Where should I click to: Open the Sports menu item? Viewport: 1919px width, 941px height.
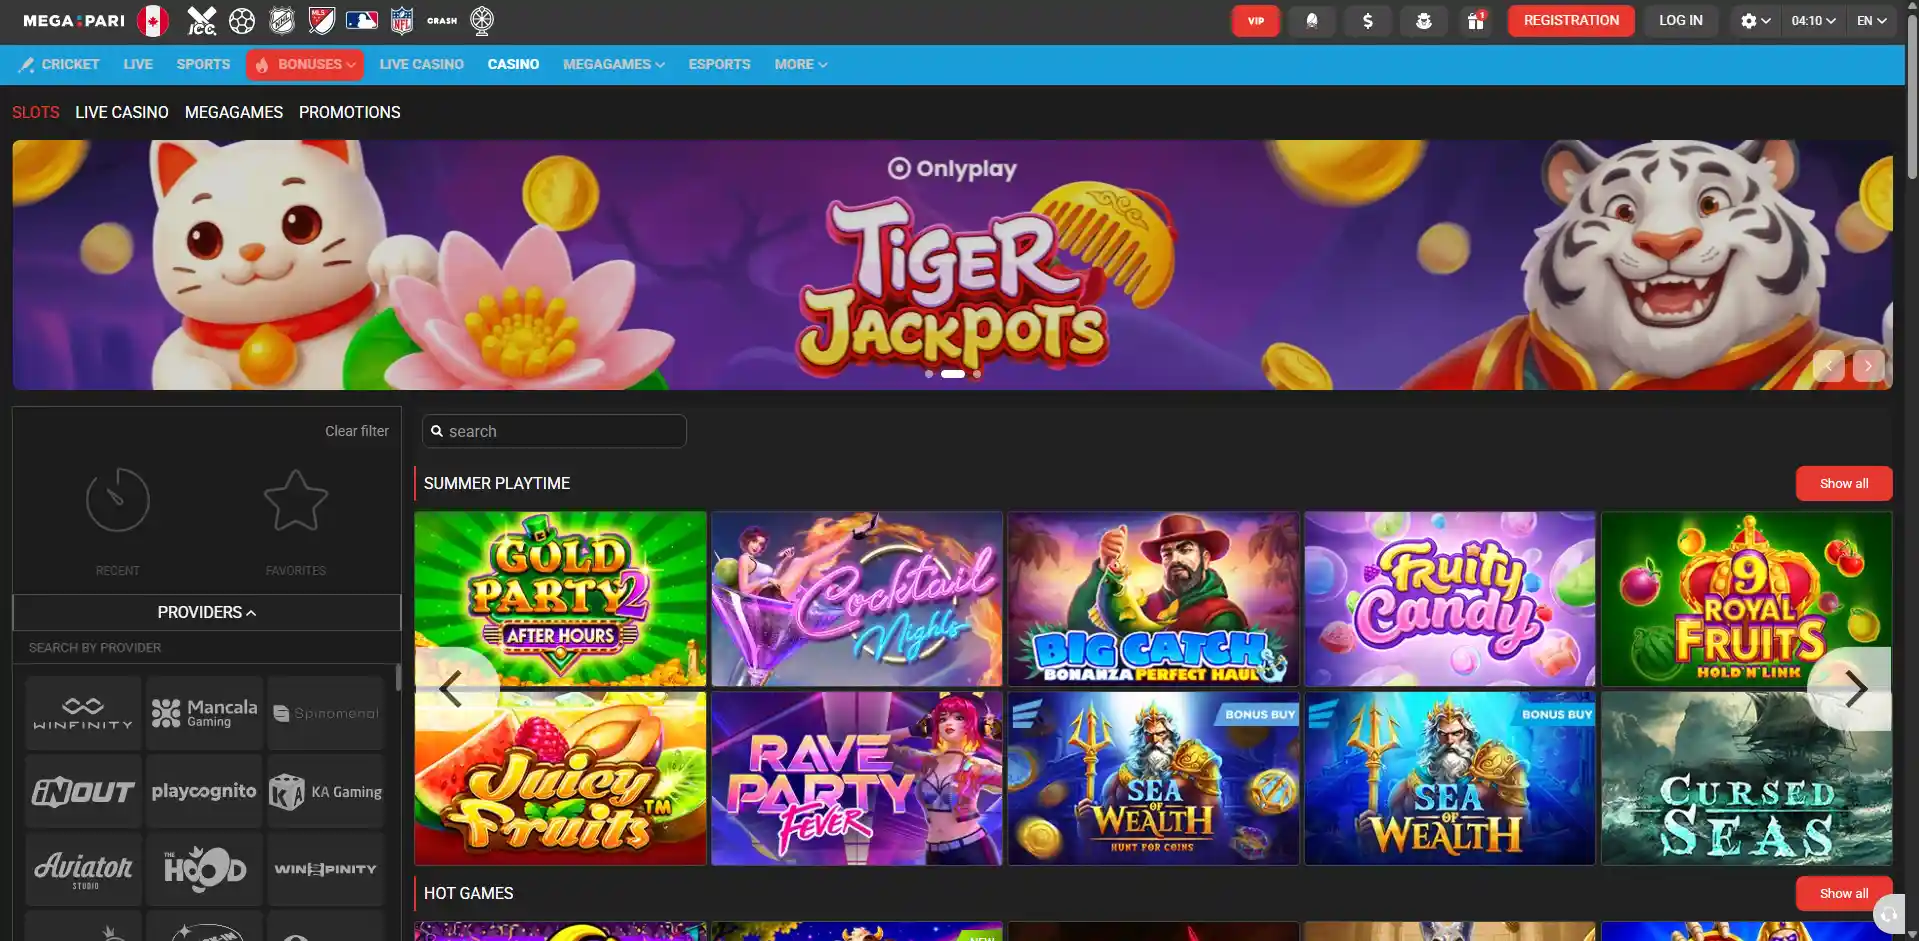[x=203, y=64]
